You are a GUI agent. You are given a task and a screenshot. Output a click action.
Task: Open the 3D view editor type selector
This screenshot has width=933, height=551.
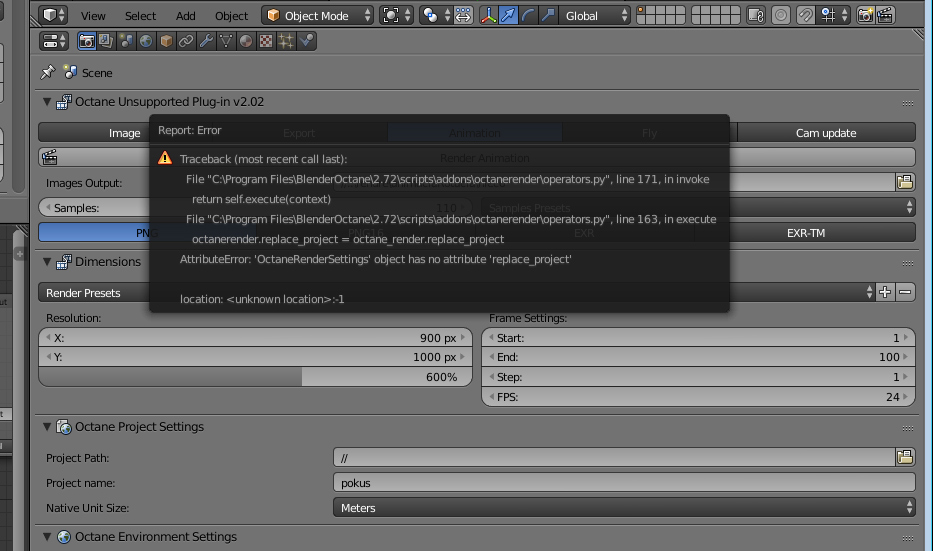coord(54,15)
